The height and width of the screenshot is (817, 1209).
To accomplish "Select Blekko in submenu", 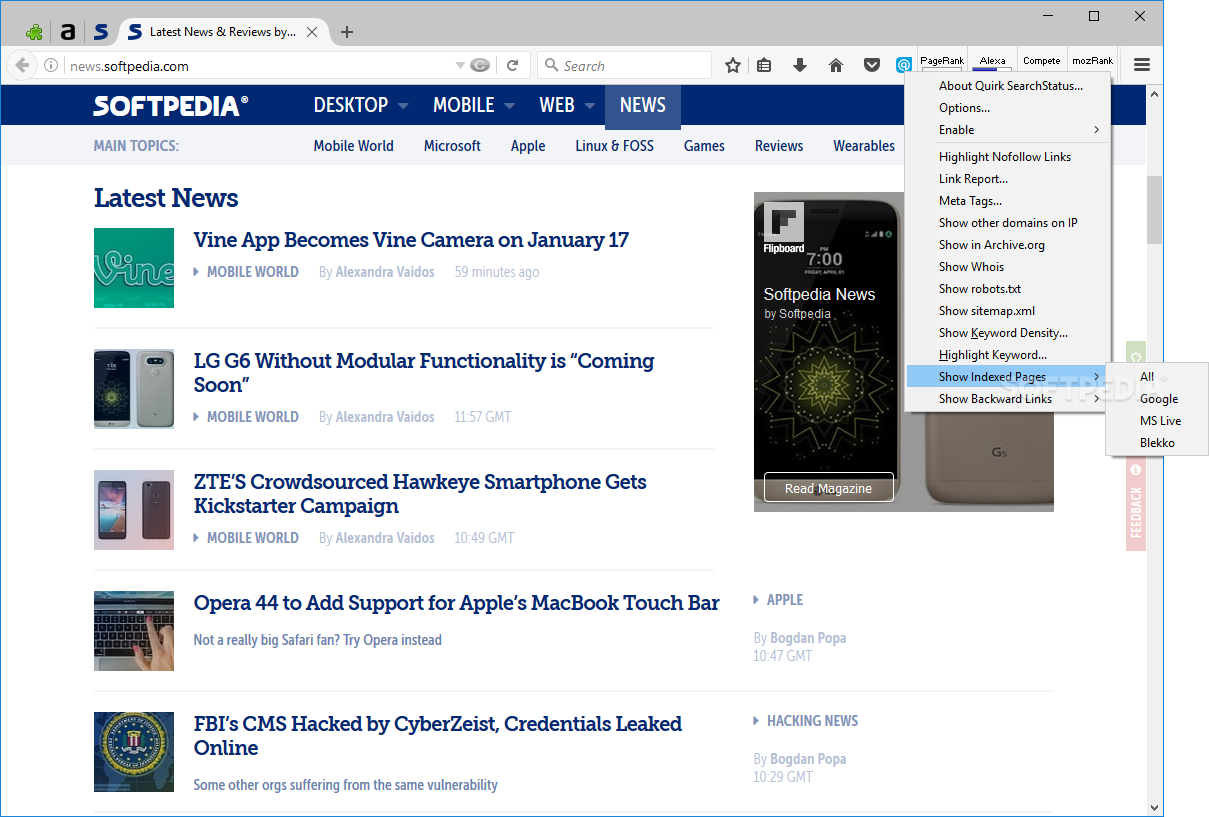I will (1157, 443).
